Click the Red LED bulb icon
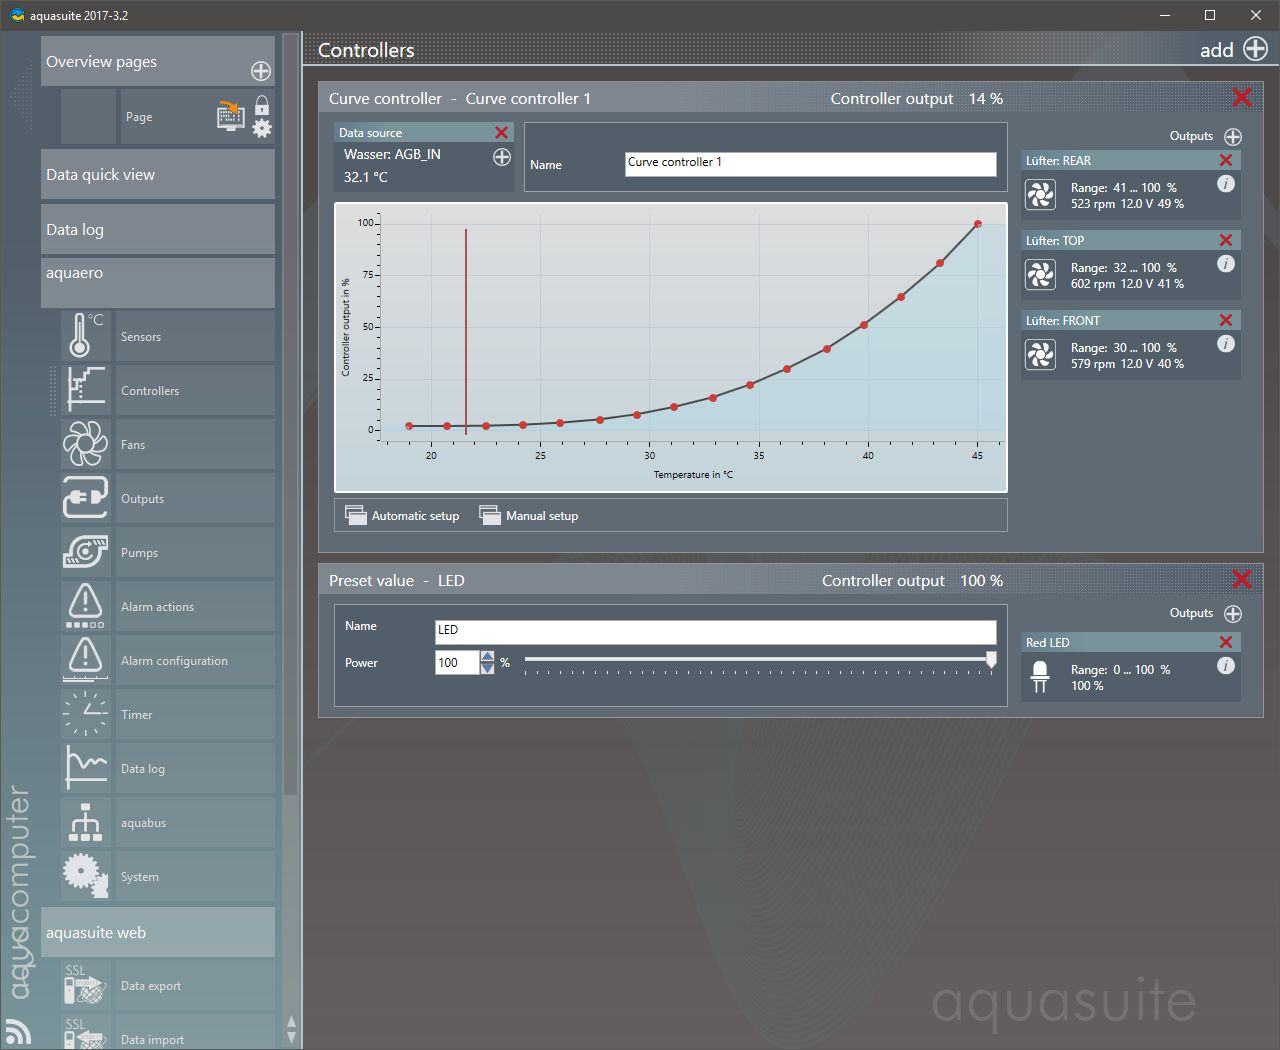 [x=1040, y=676]
